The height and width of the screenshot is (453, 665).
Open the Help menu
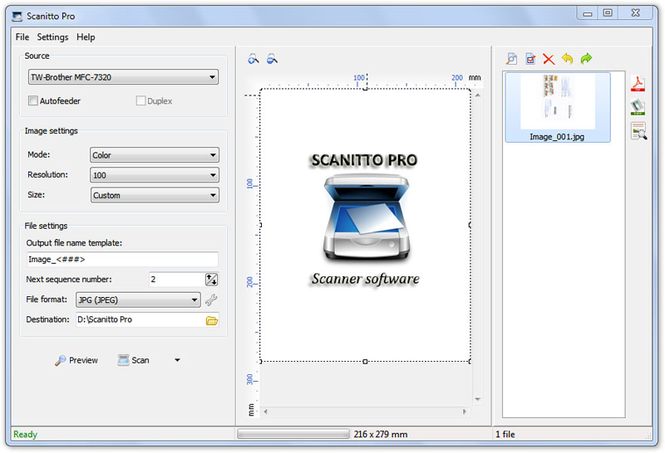[86, 37]
